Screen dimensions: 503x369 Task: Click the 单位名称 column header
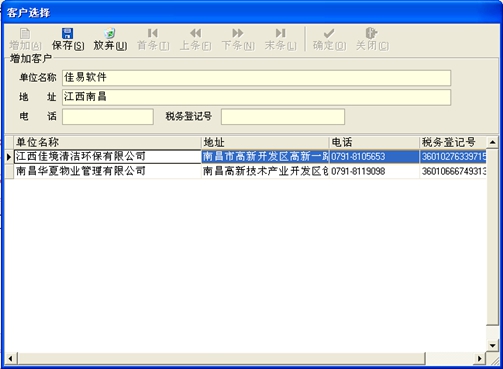click(107, 142)
